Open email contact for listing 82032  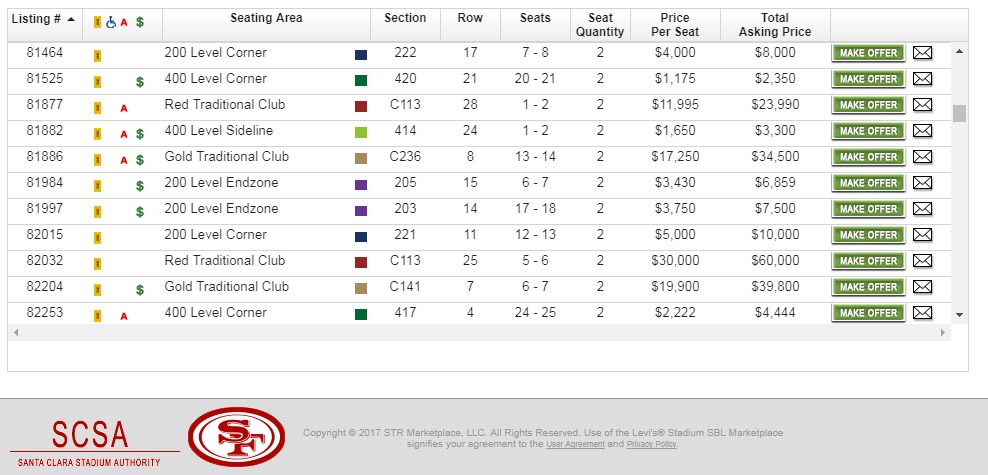pos(922,261)
